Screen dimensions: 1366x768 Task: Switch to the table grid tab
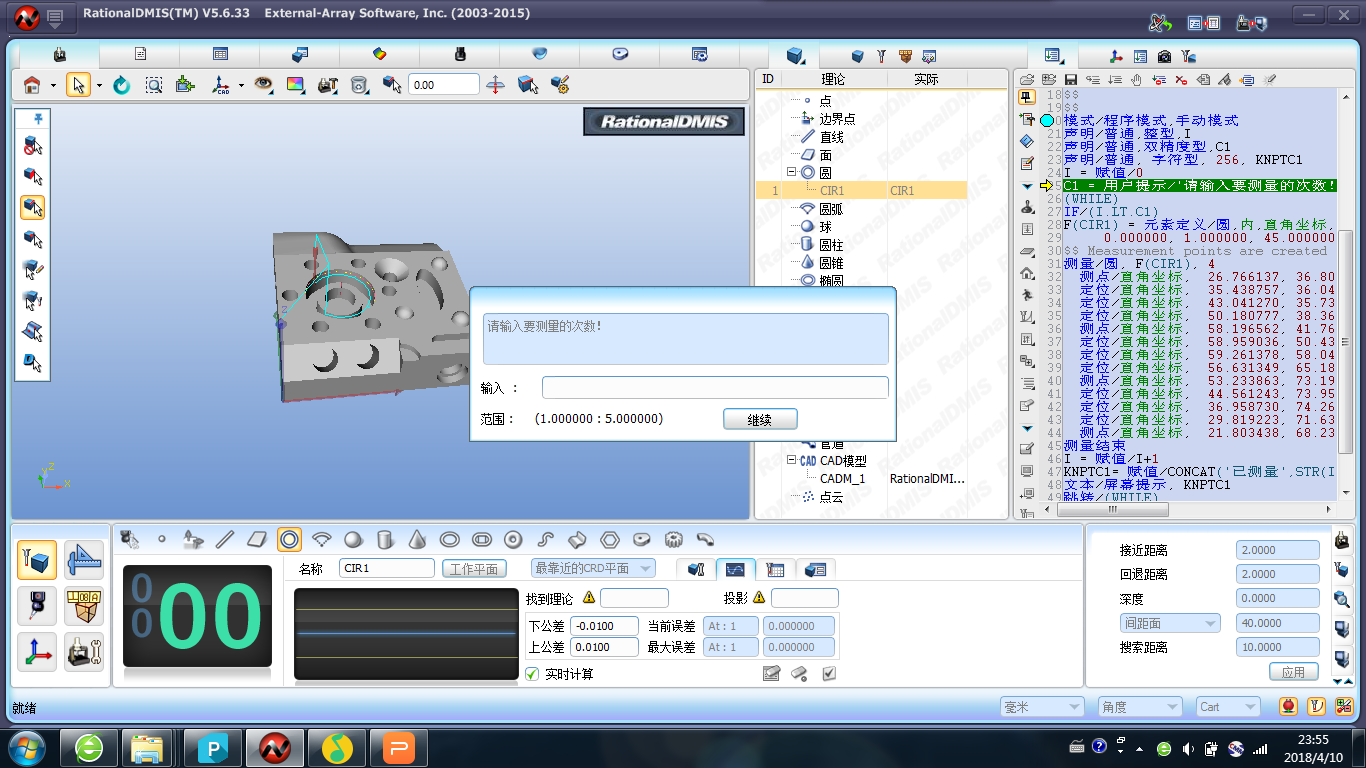tap(220, 54)
